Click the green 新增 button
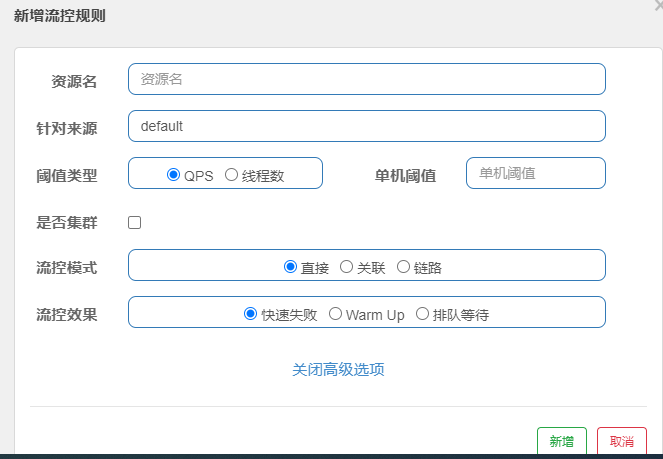This screenshot has width=663, height=459. point(562,441)
